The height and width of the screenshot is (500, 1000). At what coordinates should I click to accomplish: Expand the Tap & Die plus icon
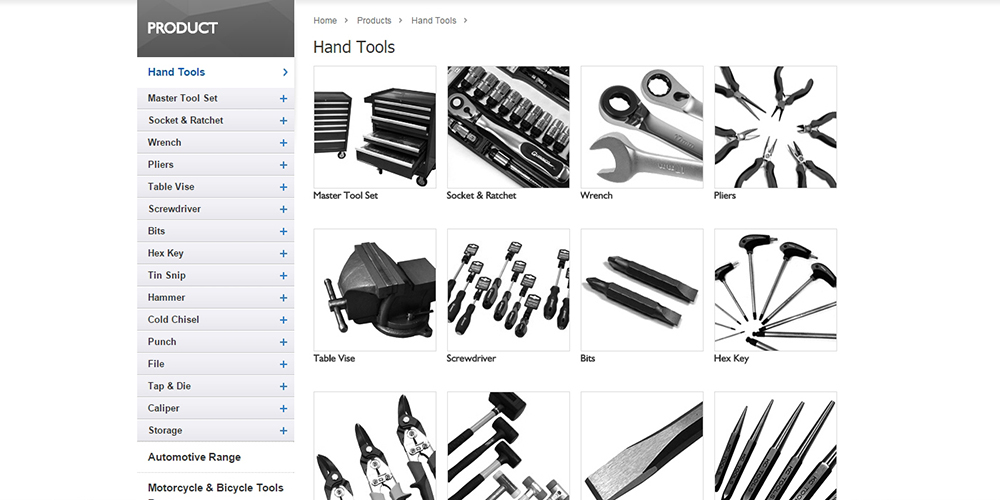(283, 386)
